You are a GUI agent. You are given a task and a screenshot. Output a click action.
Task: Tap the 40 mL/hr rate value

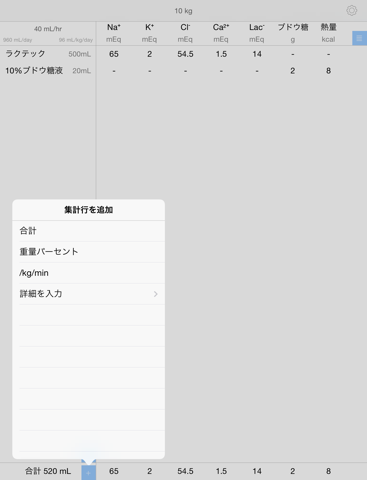coord(48,29)
